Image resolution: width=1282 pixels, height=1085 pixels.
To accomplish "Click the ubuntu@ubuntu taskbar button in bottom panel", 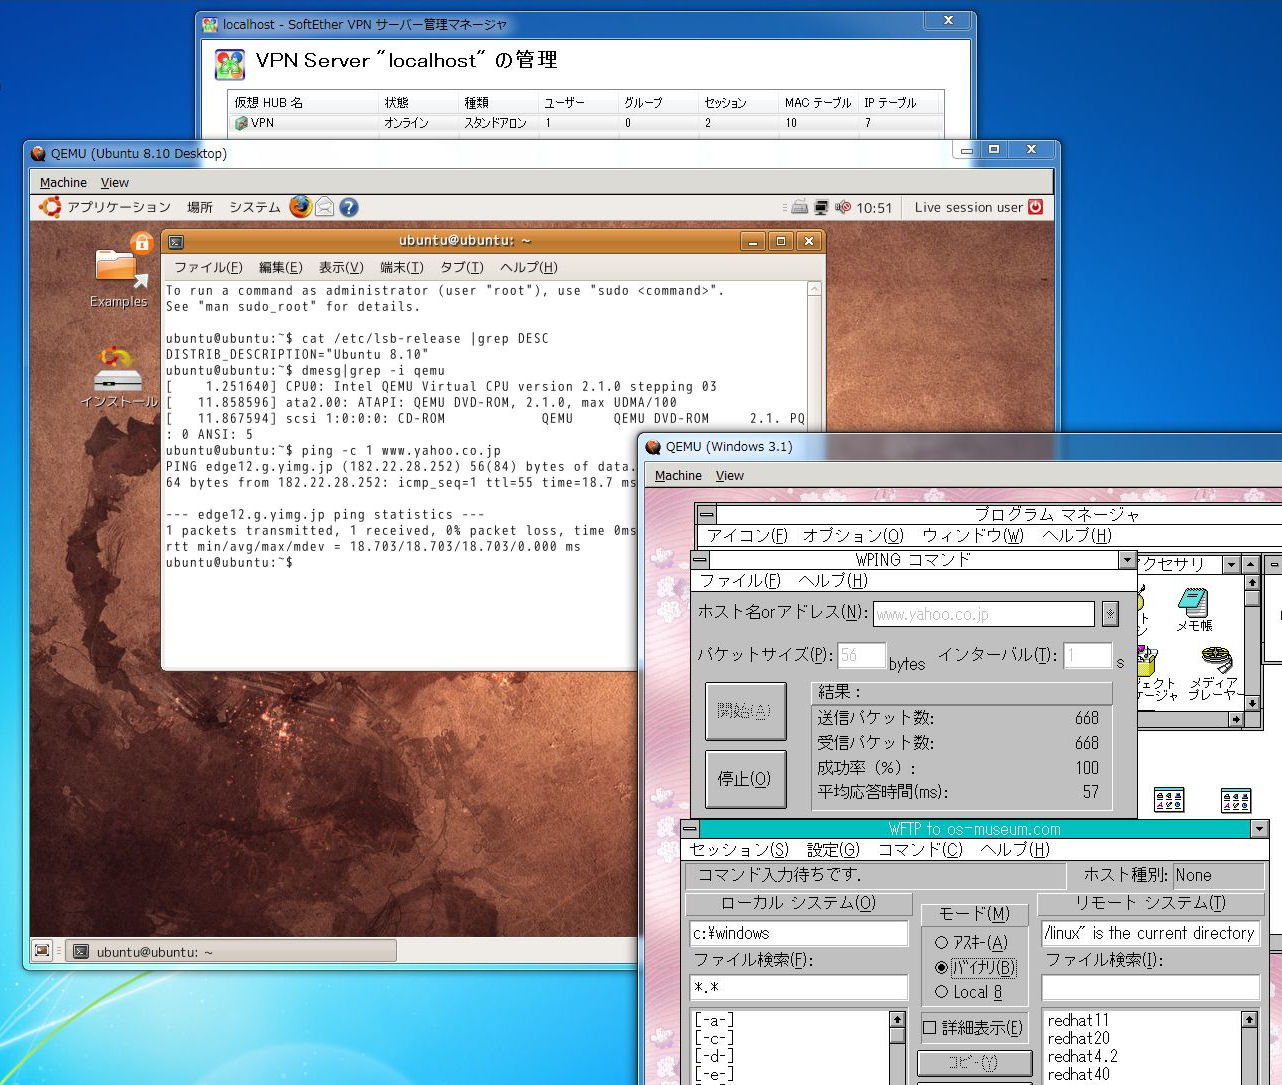I will pos(232,951).
